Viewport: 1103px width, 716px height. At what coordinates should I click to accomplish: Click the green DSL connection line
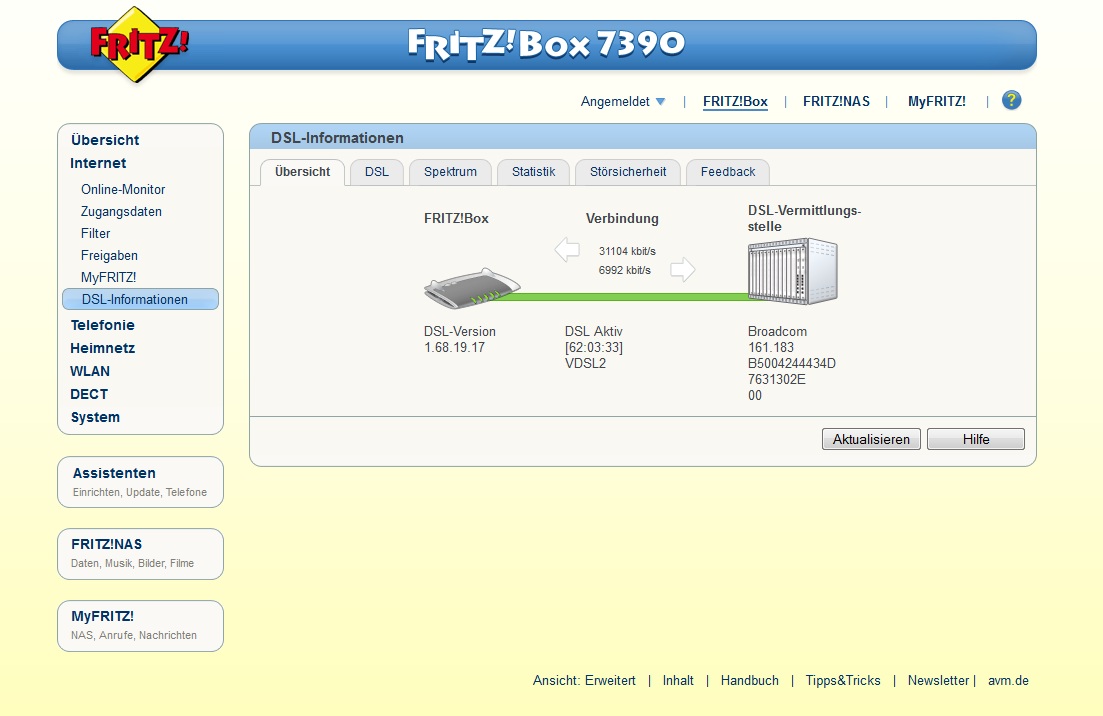(625, 297)
